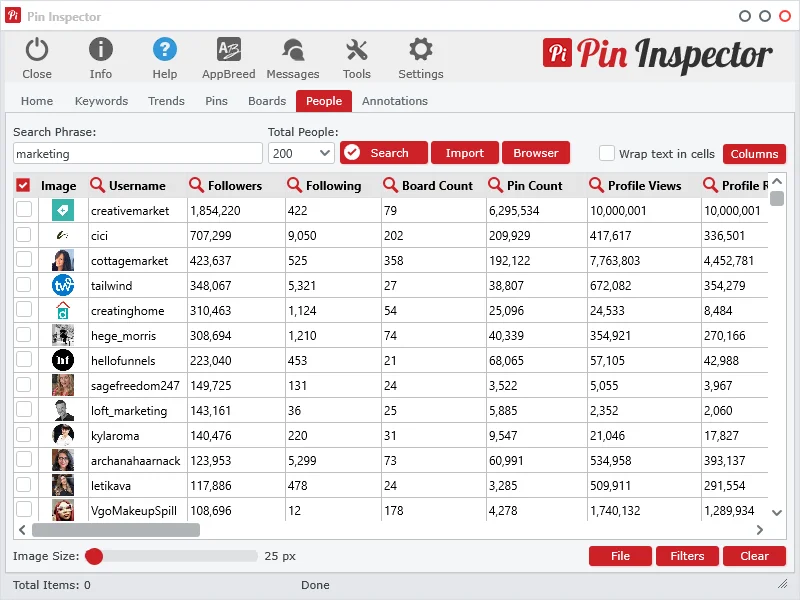This screenshot has height=600, width=800.
Task: Switch to the Keywords tab
Action: pos(102,101)
